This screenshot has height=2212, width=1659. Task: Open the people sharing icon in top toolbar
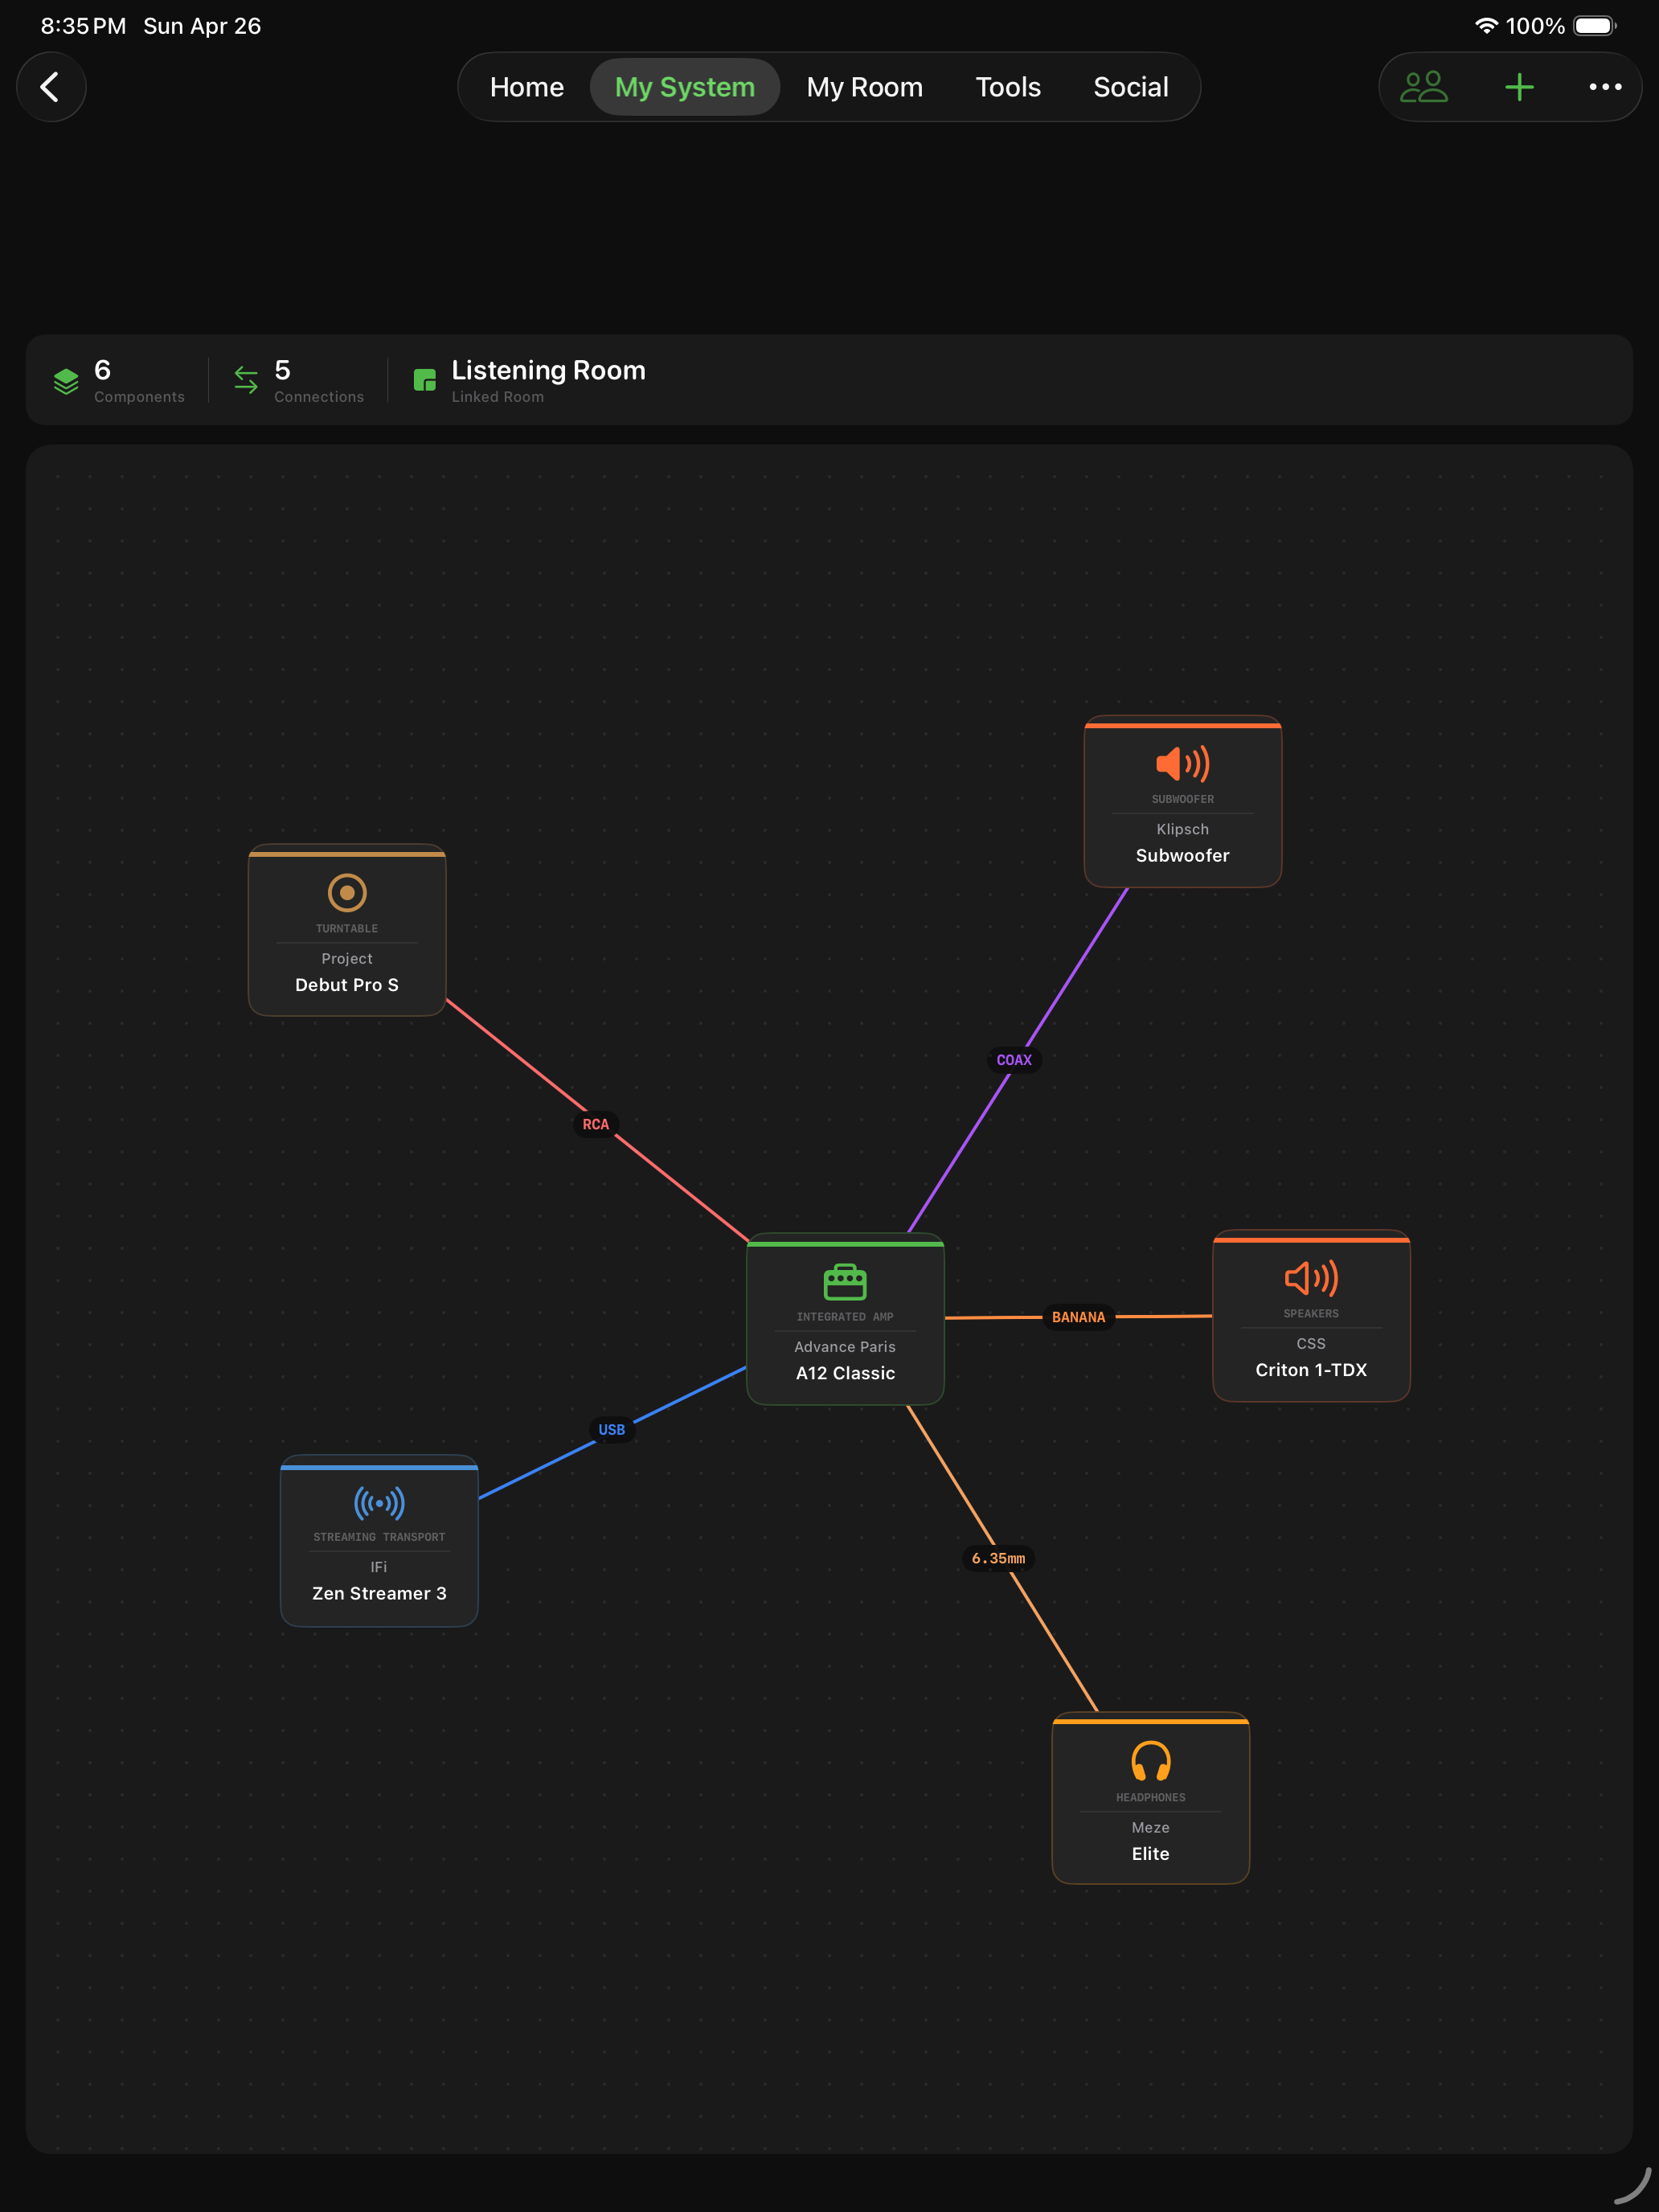(1424, 86)
